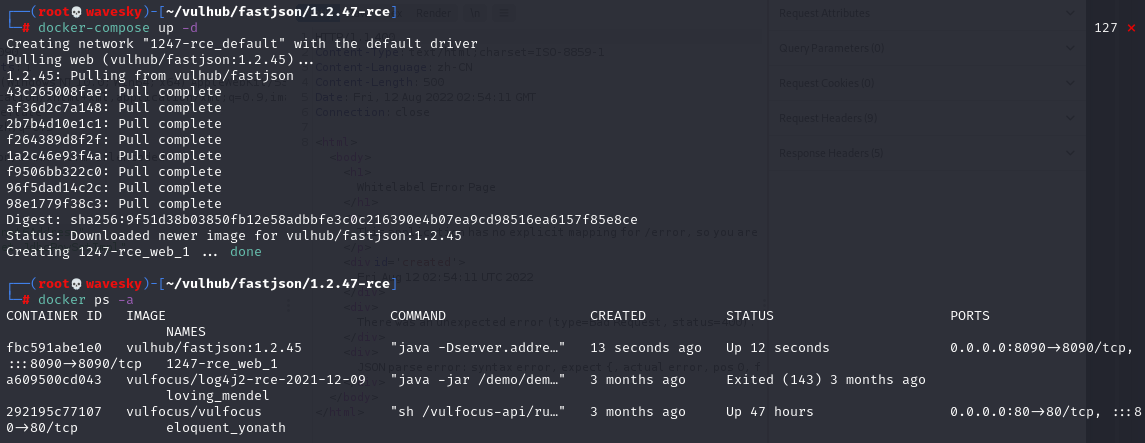Viewport: 1145px width, 443px height.
Task: Click the container ID a609500cd043
Action: point(53,380)
